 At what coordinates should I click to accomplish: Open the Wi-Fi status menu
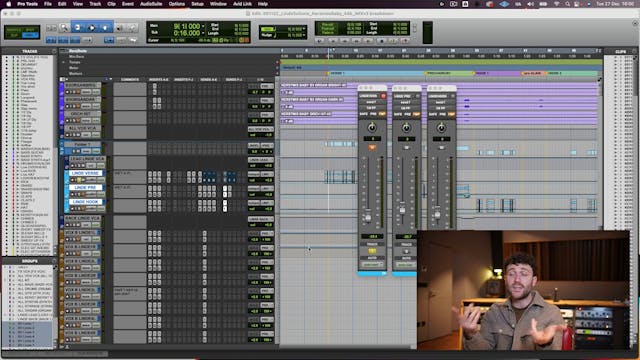point(556,4)
